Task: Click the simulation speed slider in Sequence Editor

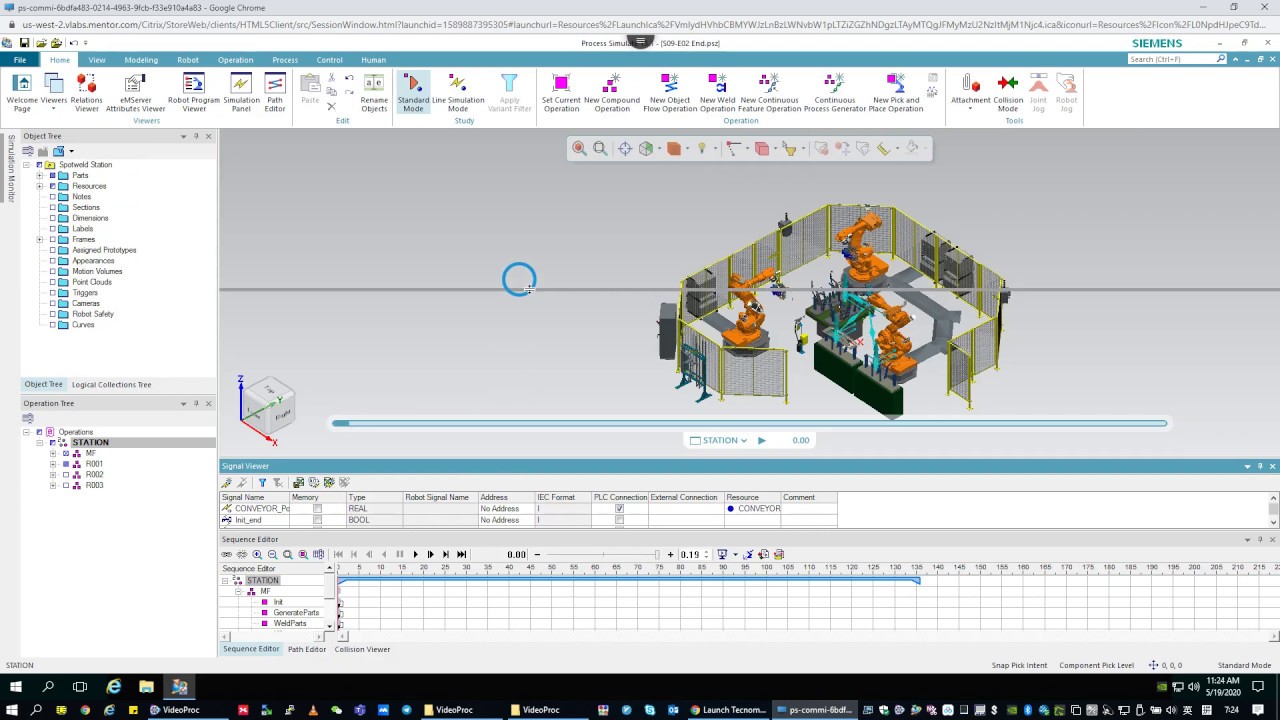Action: click(x=603, y=554)
